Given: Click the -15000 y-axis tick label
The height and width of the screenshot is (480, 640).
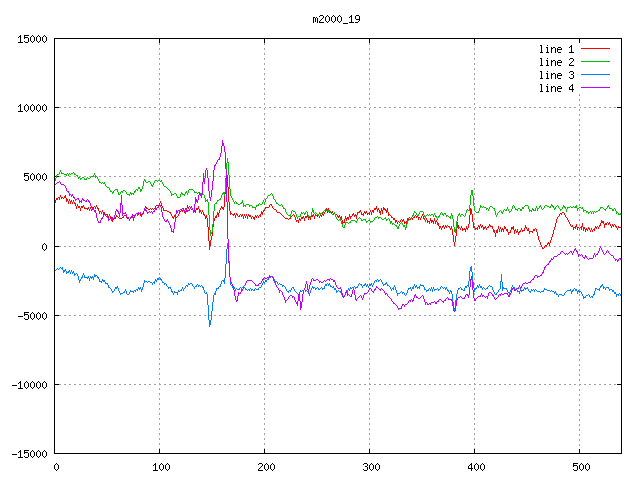Looking at the screenshot, I should (28, 454).
